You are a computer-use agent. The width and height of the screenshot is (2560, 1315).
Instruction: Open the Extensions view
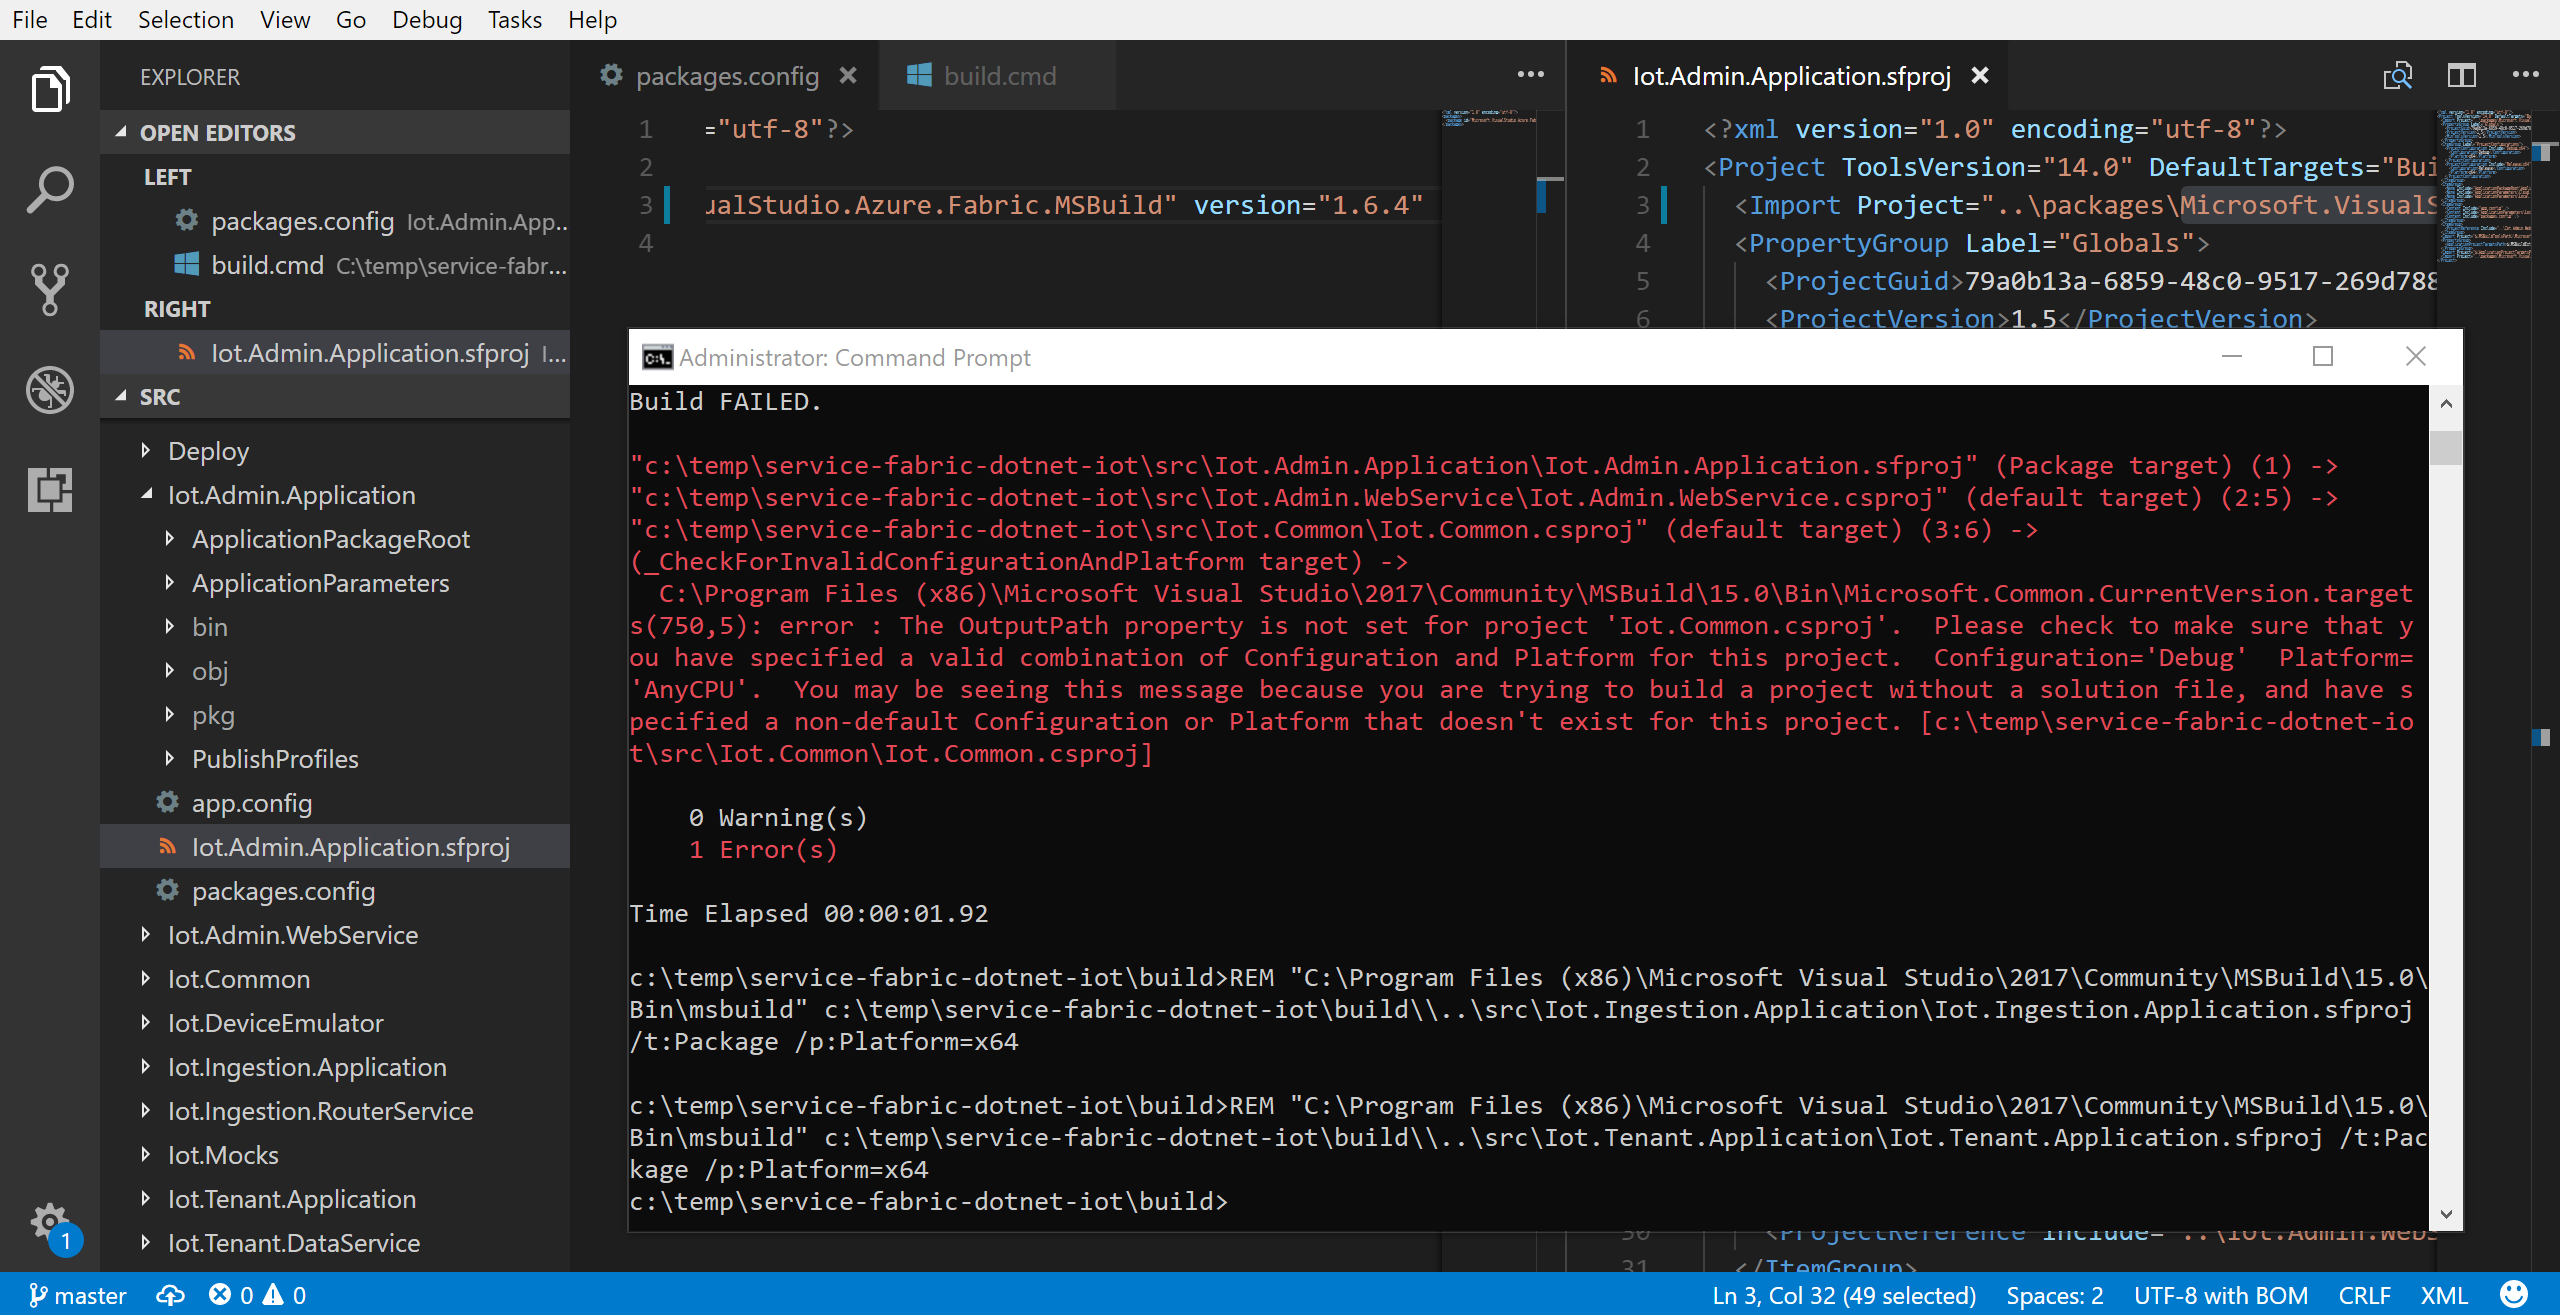50,489
